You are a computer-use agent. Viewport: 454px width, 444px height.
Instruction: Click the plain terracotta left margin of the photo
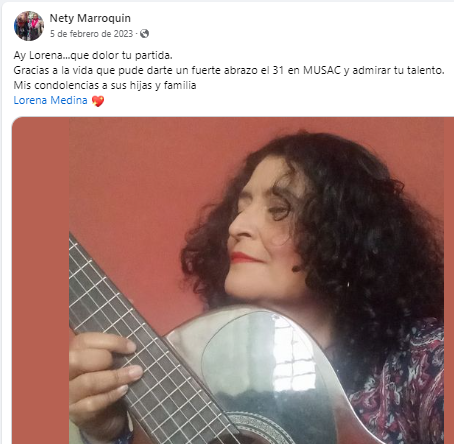click(41, 280)
